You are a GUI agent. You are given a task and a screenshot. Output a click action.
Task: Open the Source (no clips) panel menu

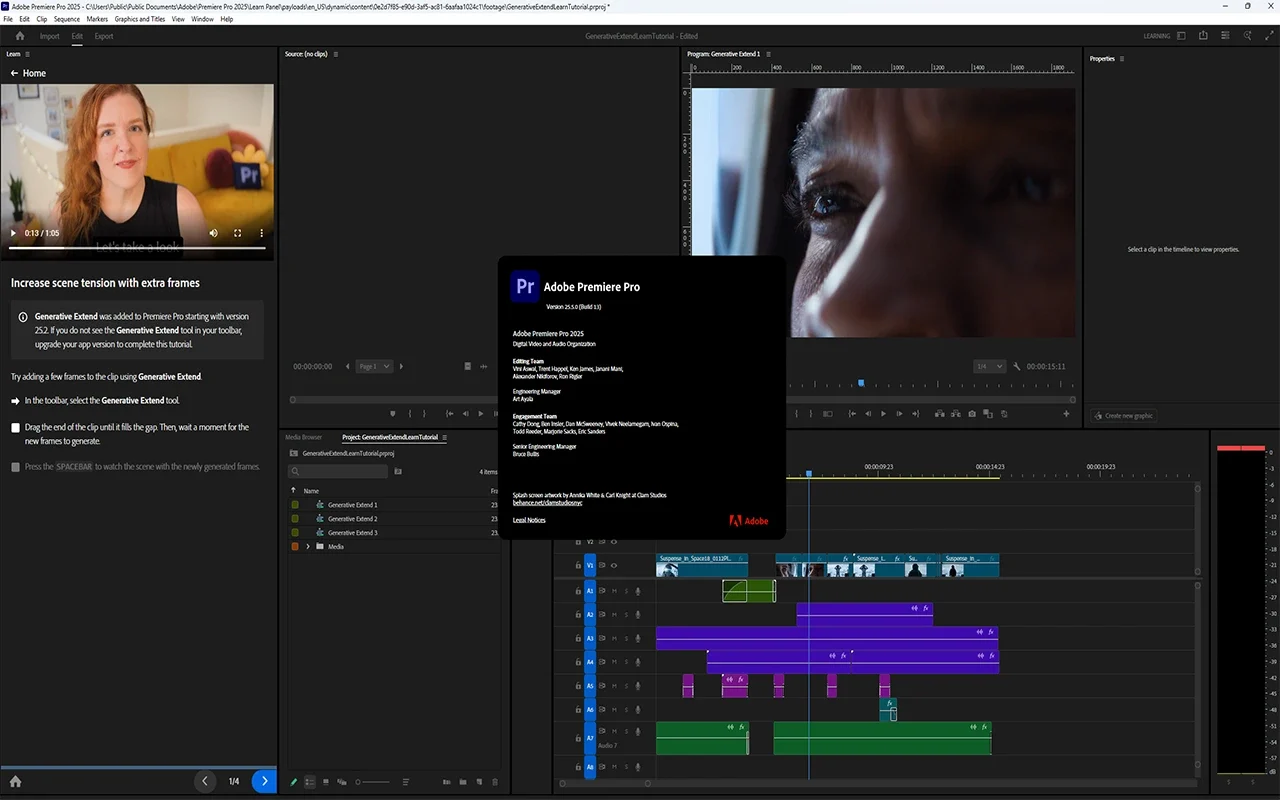pyautogui.click(x=336, y=54)
